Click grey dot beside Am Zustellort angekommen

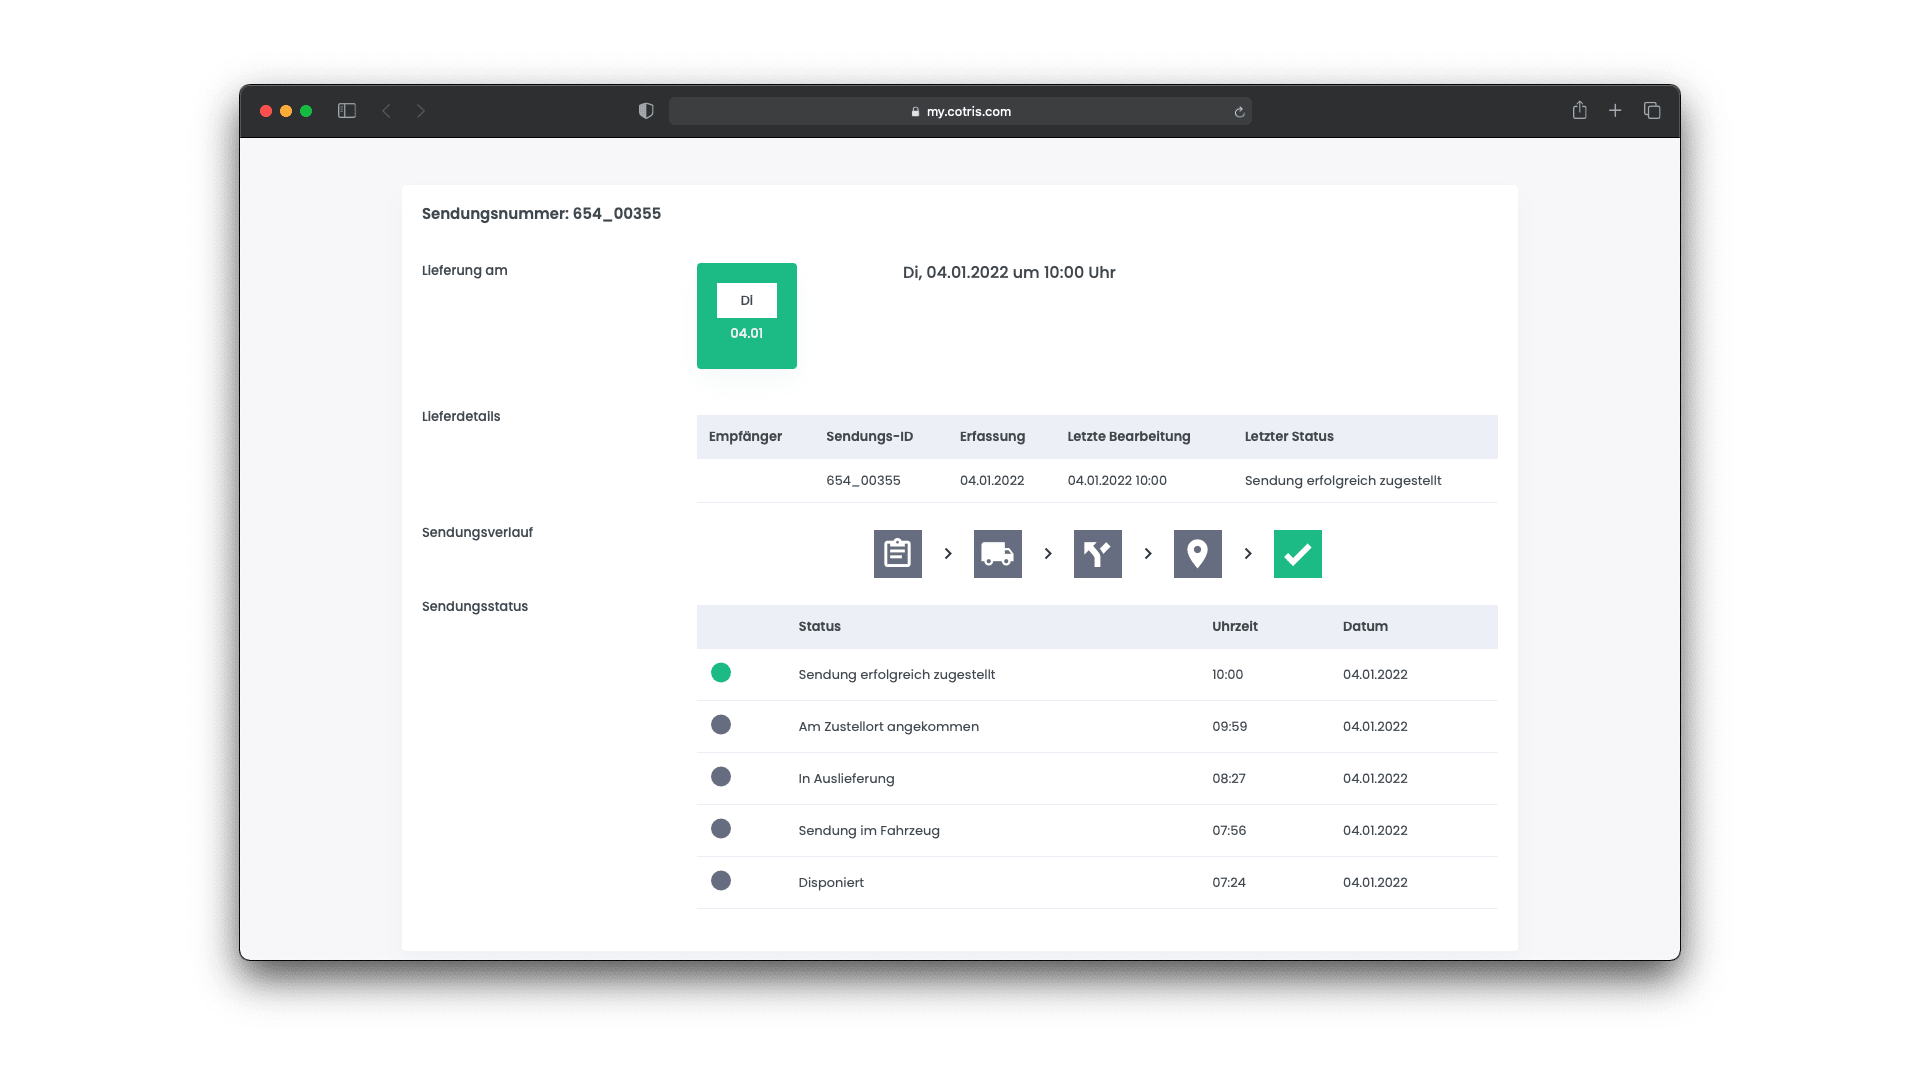[721, 725]
